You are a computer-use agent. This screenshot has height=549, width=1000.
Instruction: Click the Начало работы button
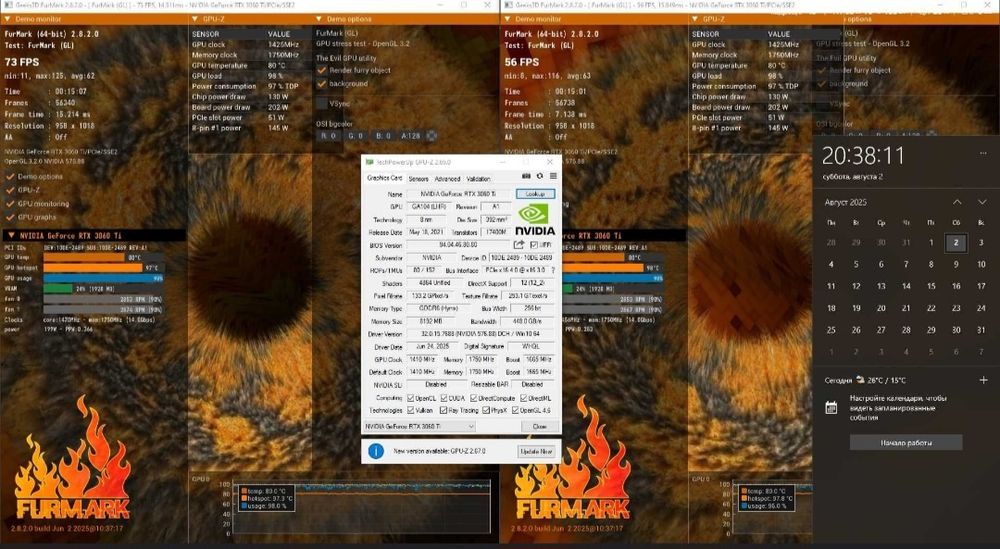pyautogui.click(x=906, y=443)
